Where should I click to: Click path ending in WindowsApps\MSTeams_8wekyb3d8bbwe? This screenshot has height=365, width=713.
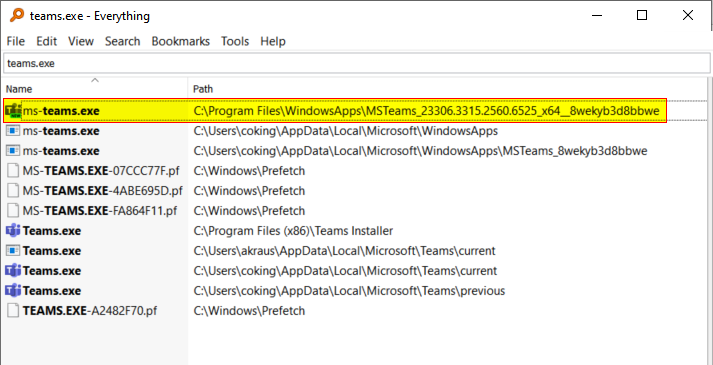tap(420, 150)
